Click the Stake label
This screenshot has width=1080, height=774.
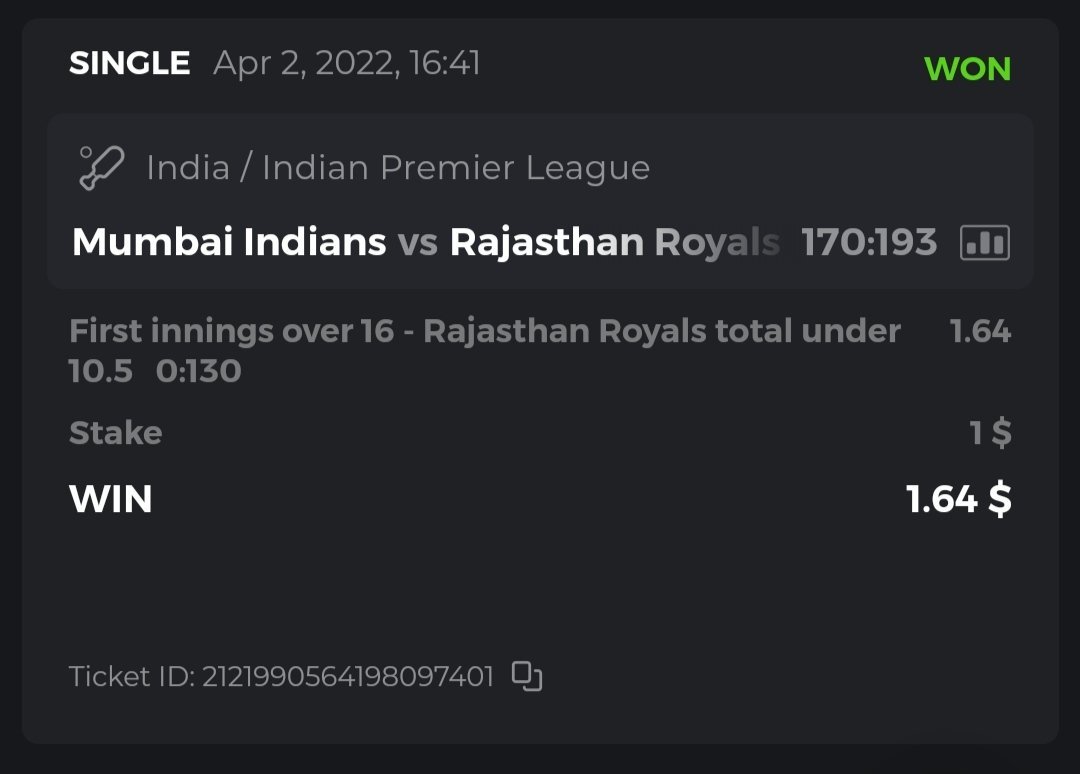coord(115,433)
